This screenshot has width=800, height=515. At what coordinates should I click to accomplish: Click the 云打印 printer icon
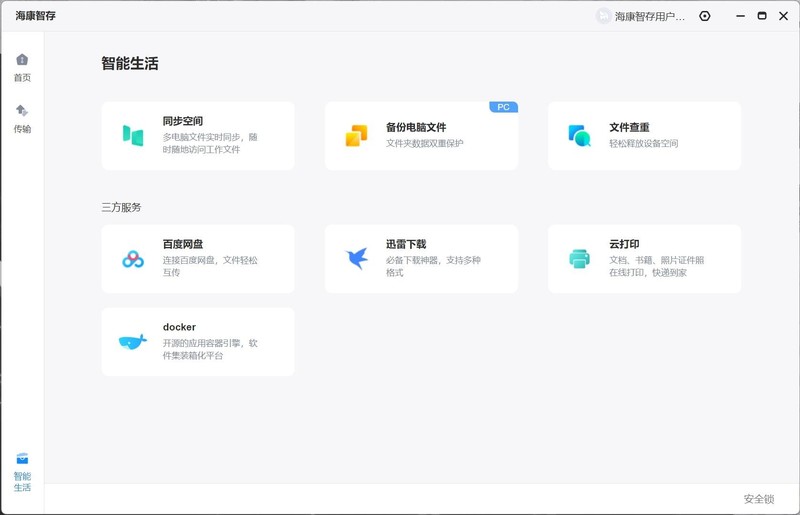point(580,259)
